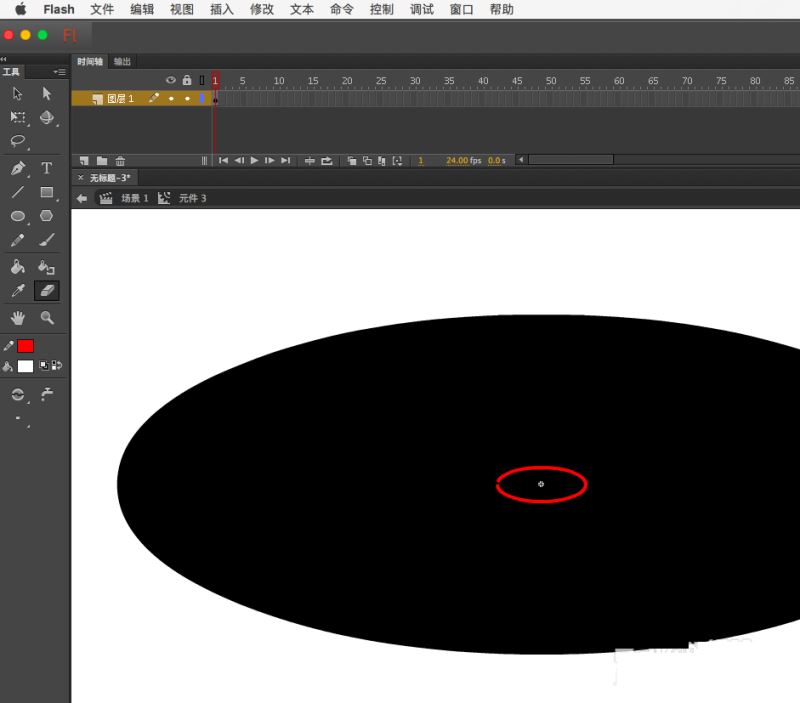The image size is (800, 703).
Task: Step back one frame
Action: [x=239, y=161]
